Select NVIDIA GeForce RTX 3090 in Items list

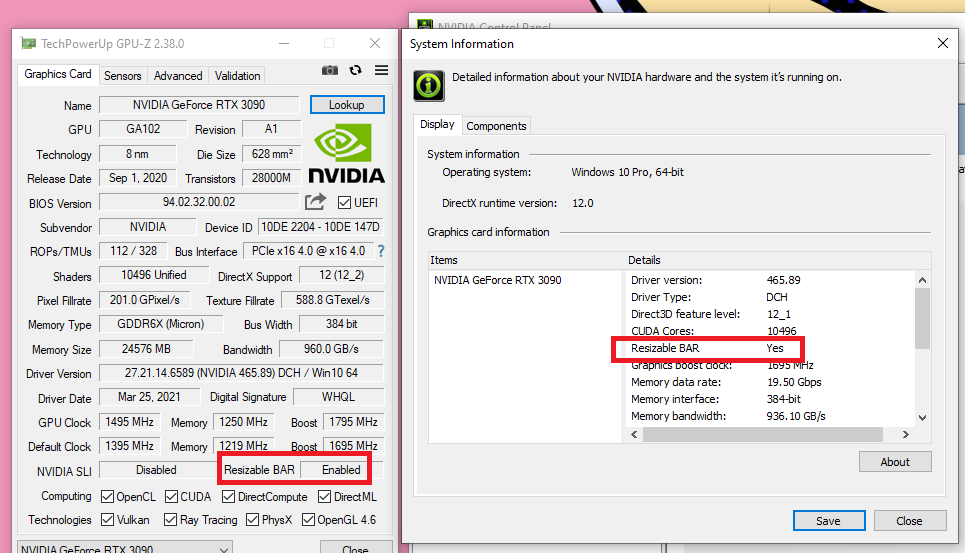coord(498,280)
